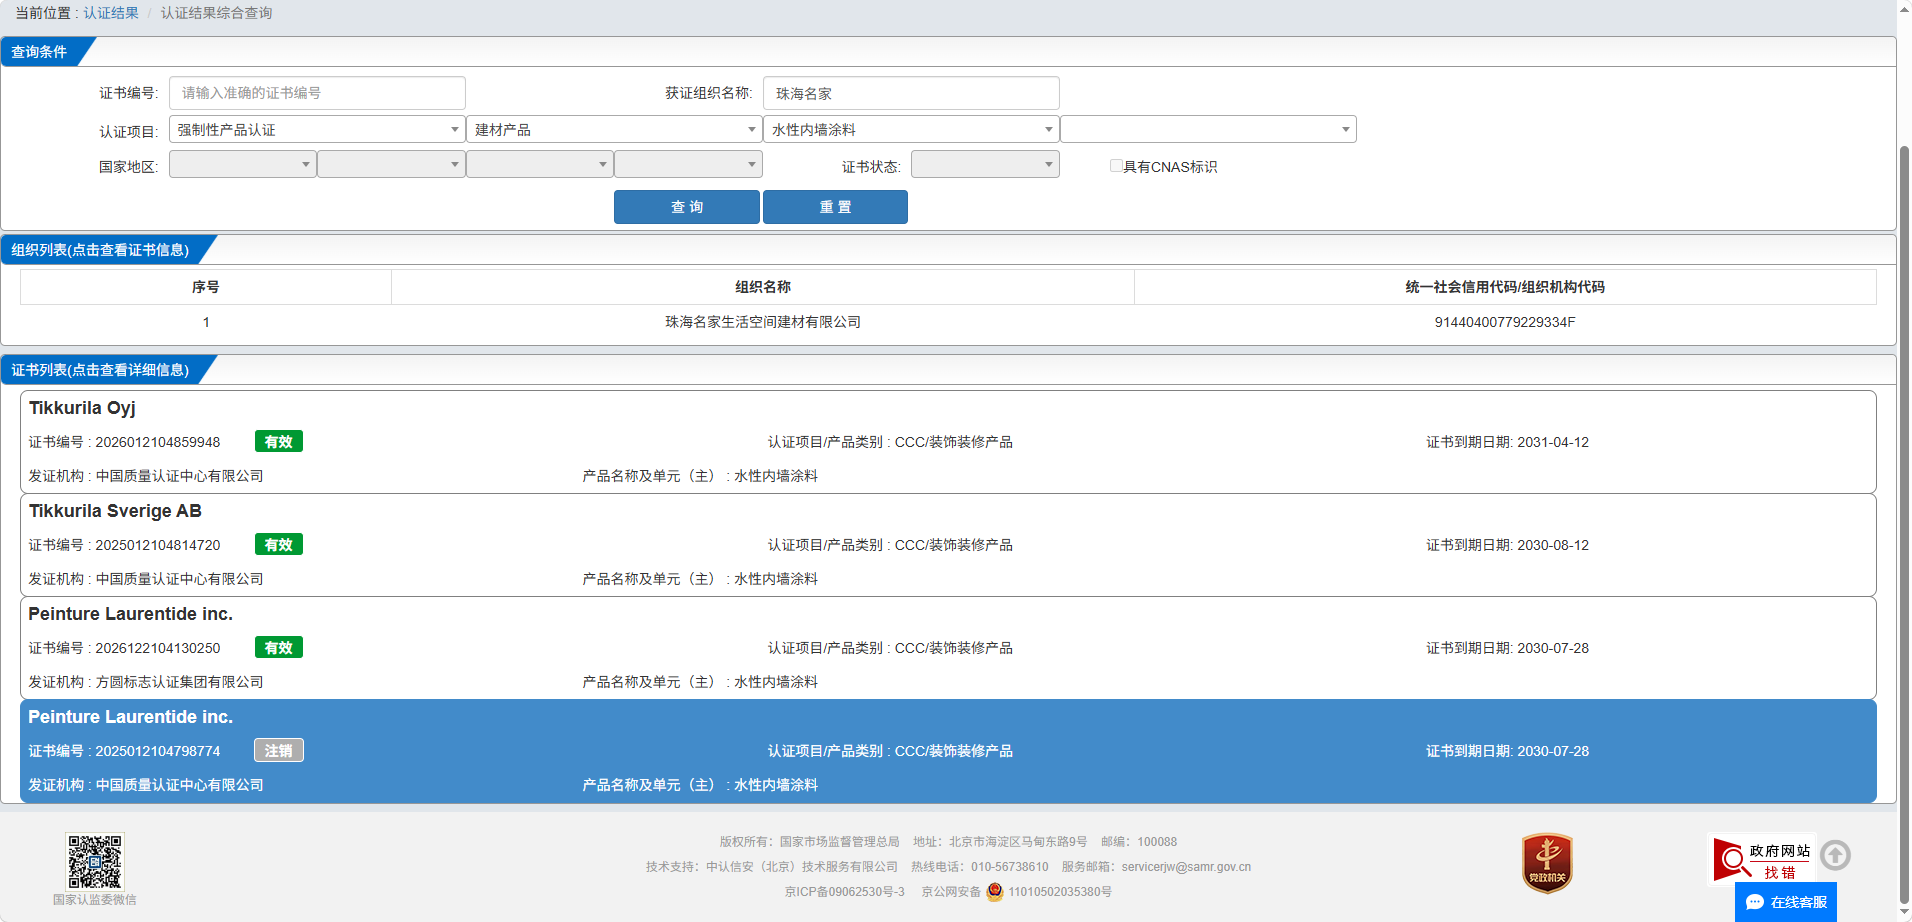Open the 强制性产品认证 dropdown
The image size is (1912, 922).
click(317, 130)
